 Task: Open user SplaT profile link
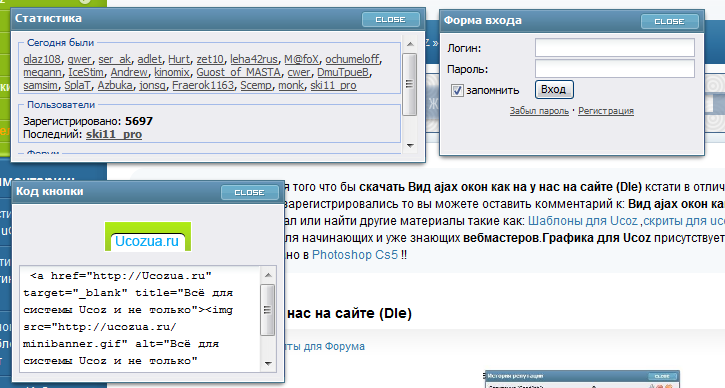coord(78,85)
